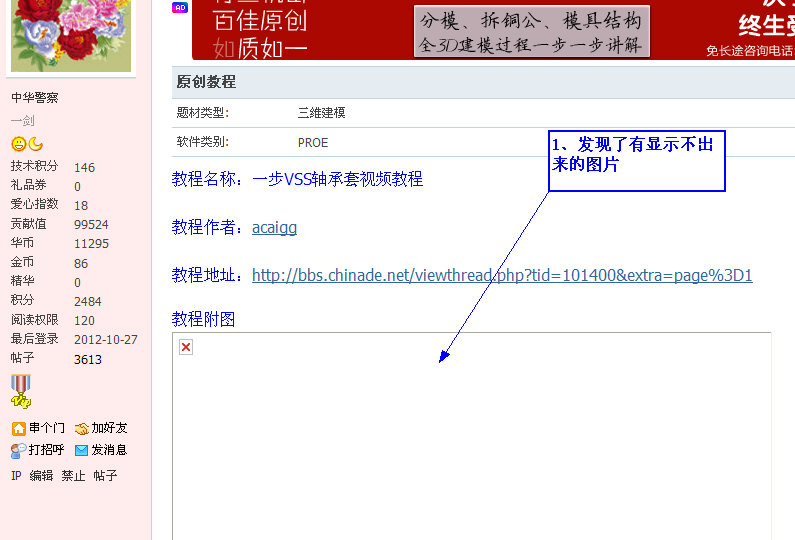
Task: Click the 爱心指数 value 18
Action: coord(81,205)
